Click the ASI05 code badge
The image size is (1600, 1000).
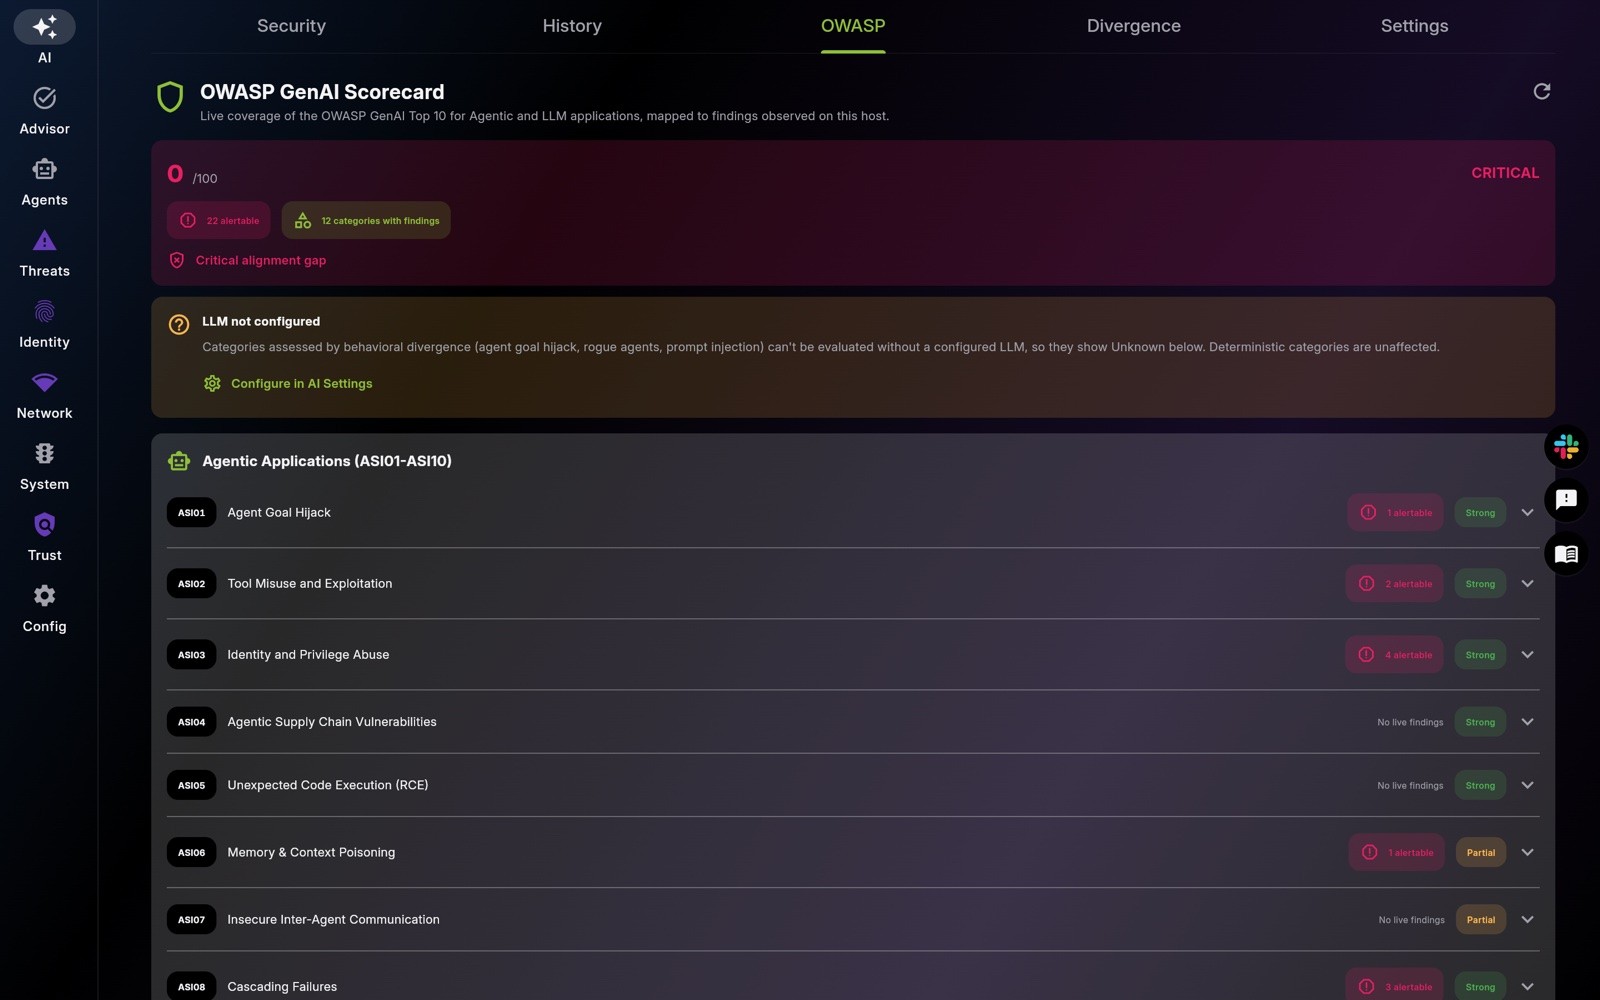click(191, 785)
